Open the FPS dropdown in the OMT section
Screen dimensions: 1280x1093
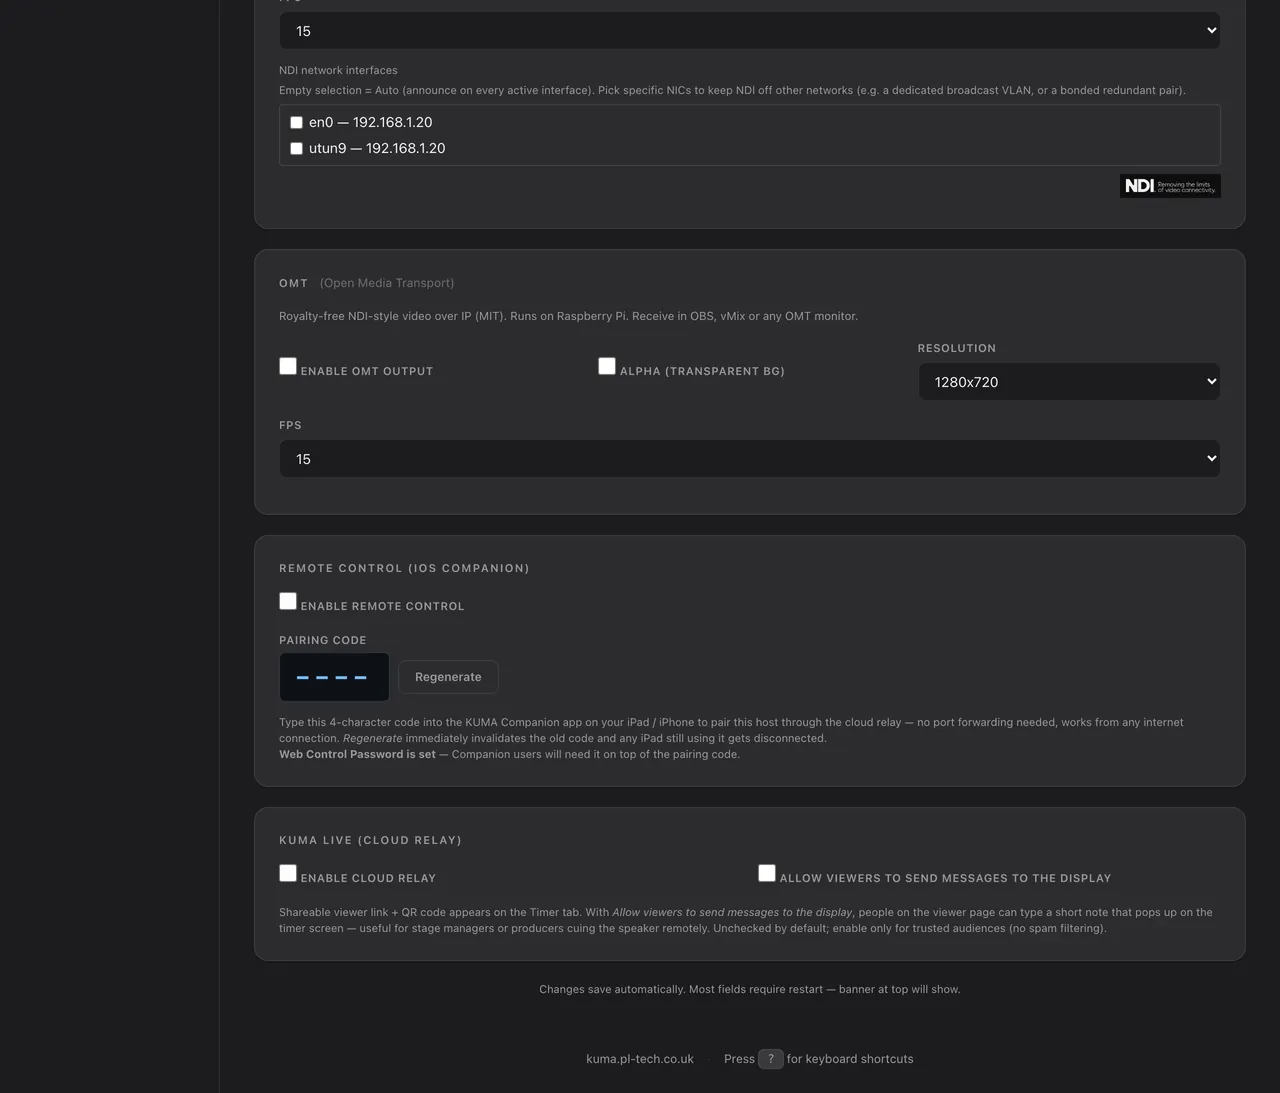click(x=750, y=459)
